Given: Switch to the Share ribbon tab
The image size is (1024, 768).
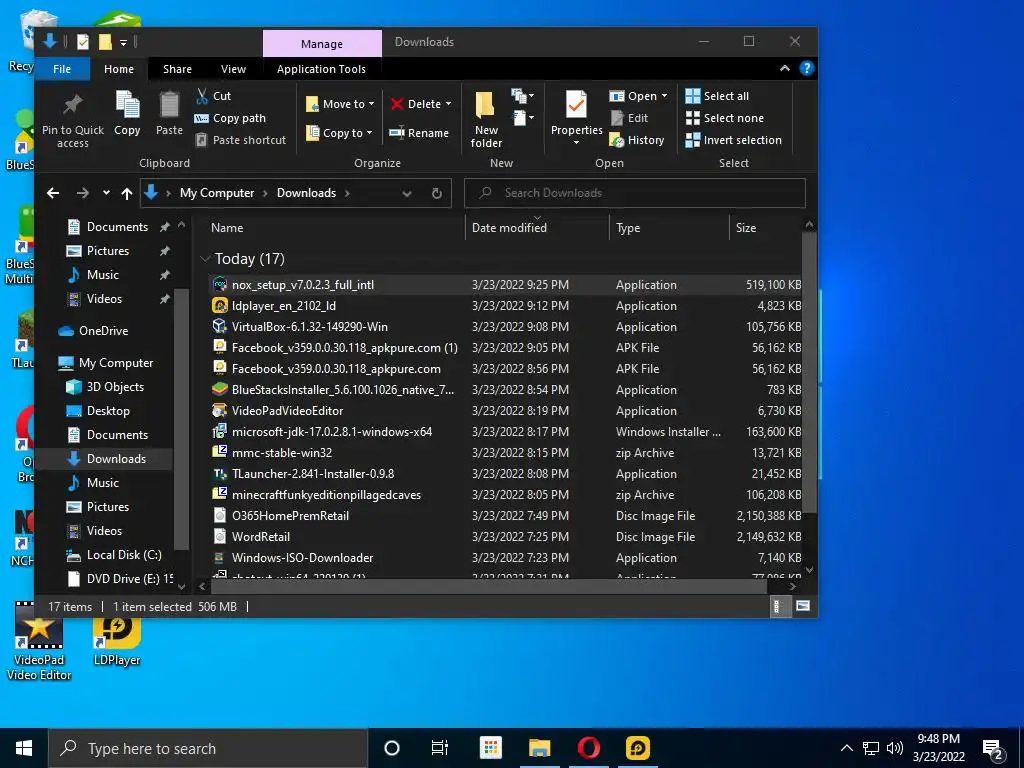Looking at the screenshot, I should [177, 69].
